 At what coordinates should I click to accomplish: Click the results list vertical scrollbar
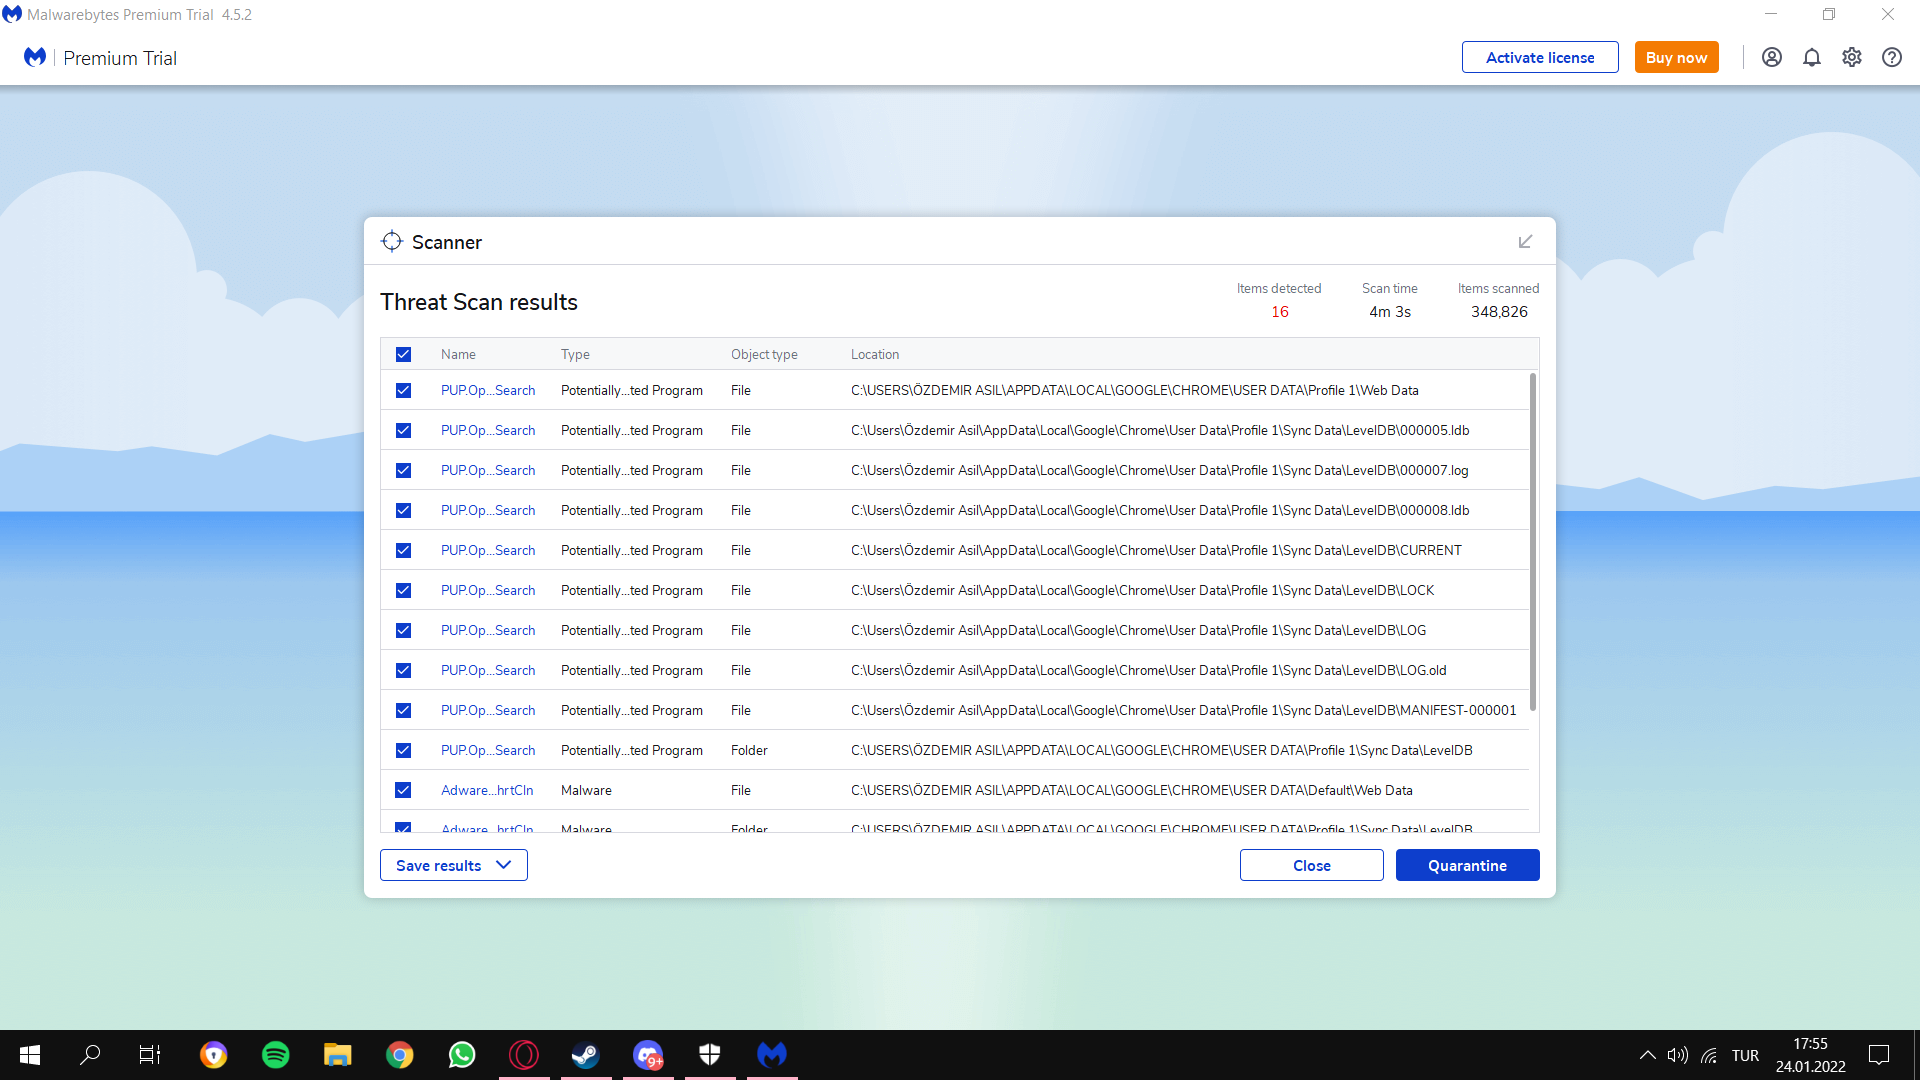[x=1533, y=540]
